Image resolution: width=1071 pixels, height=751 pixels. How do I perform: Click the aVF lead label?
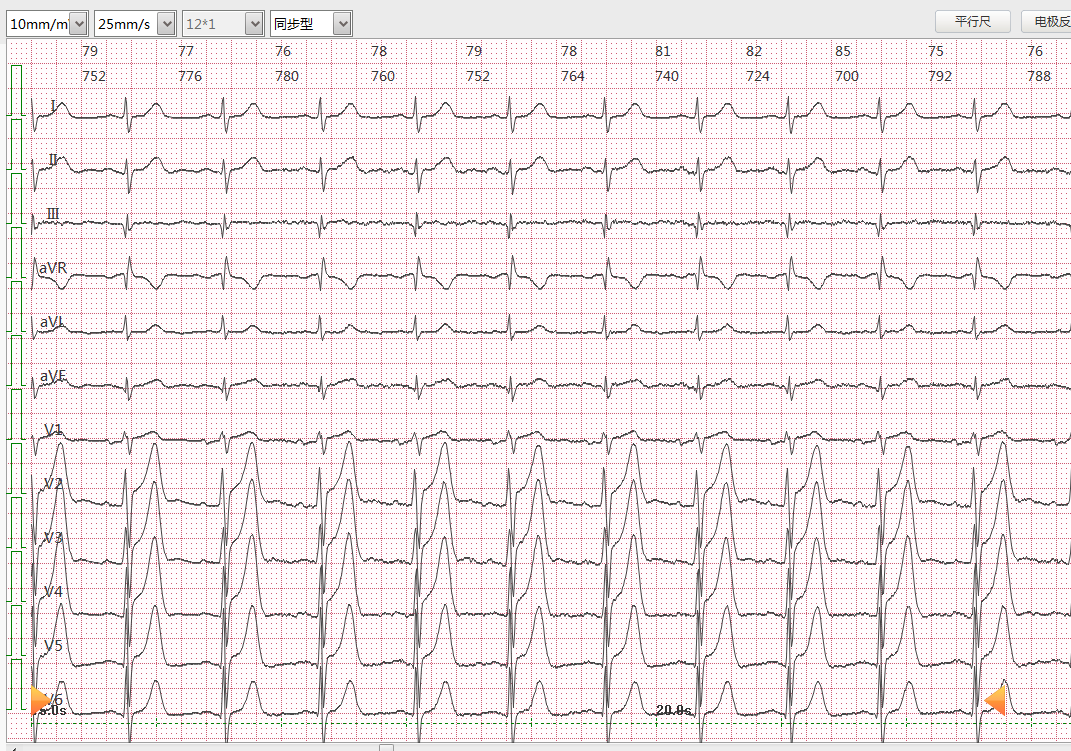point(53,376)
